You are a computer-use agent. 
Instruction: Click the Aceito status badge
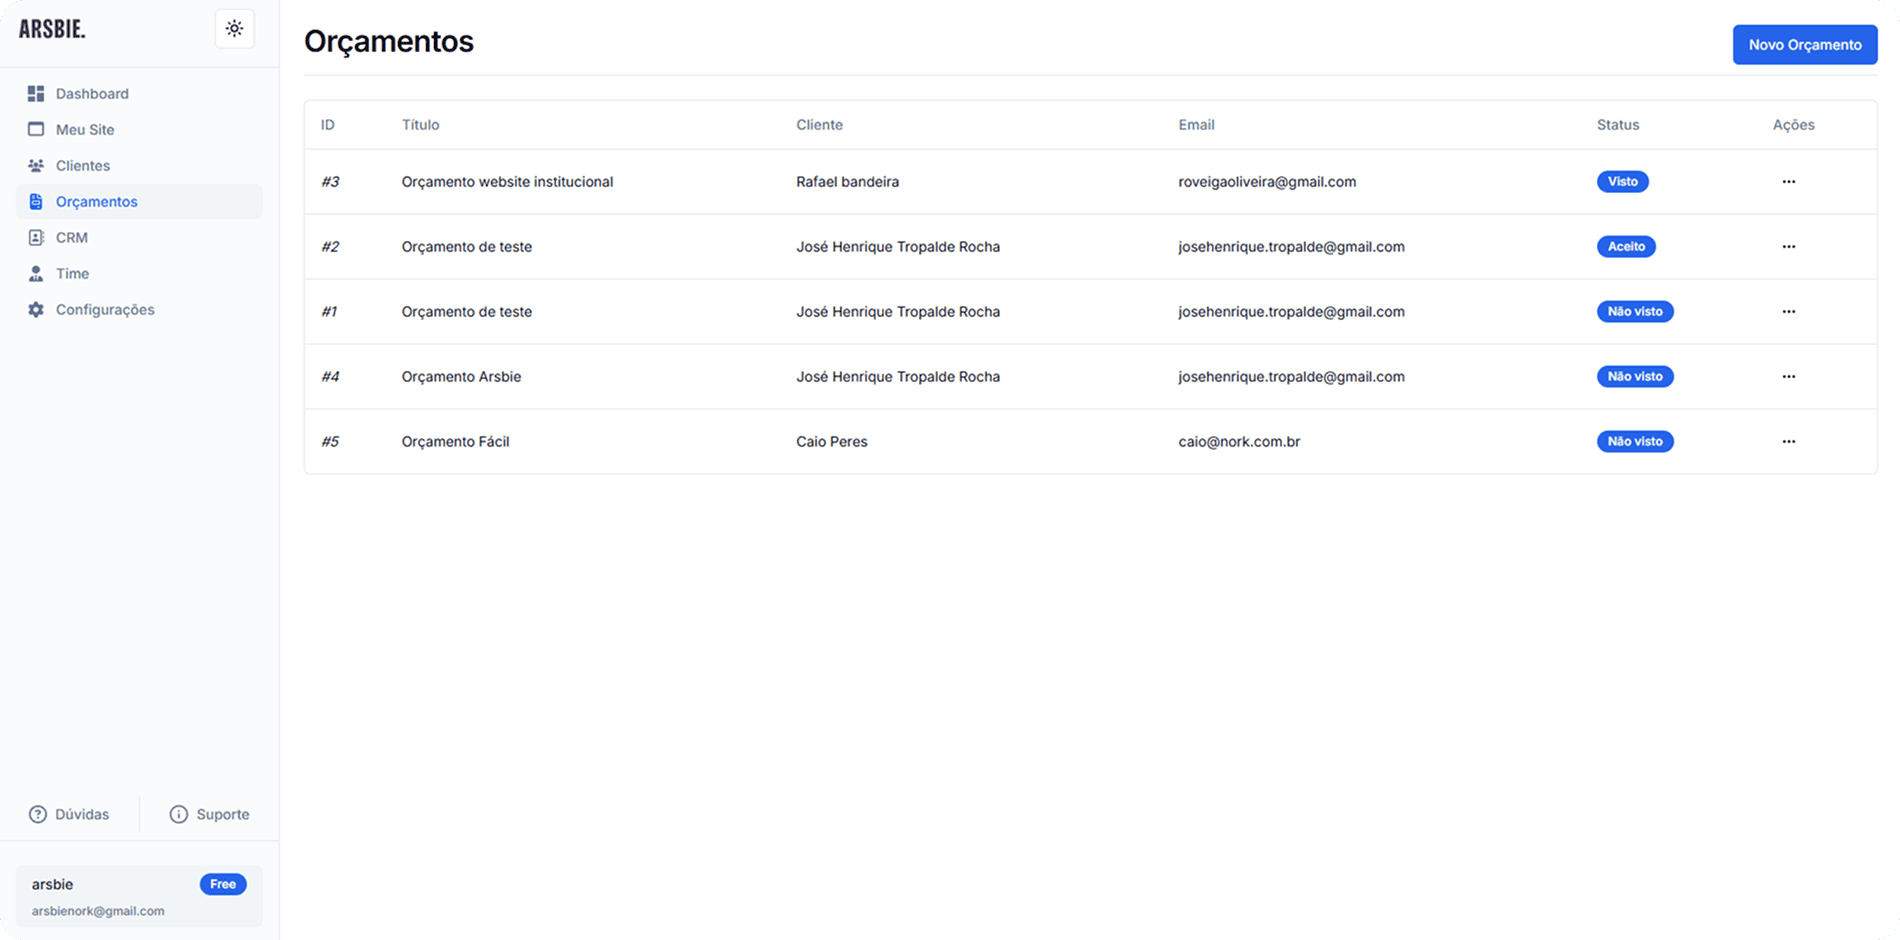pos(1625,247)
